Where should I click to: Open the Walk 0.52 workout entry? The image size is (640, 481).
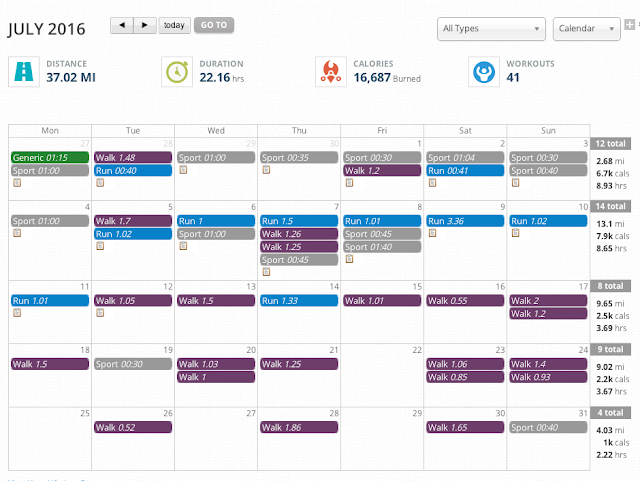[132, 427]
